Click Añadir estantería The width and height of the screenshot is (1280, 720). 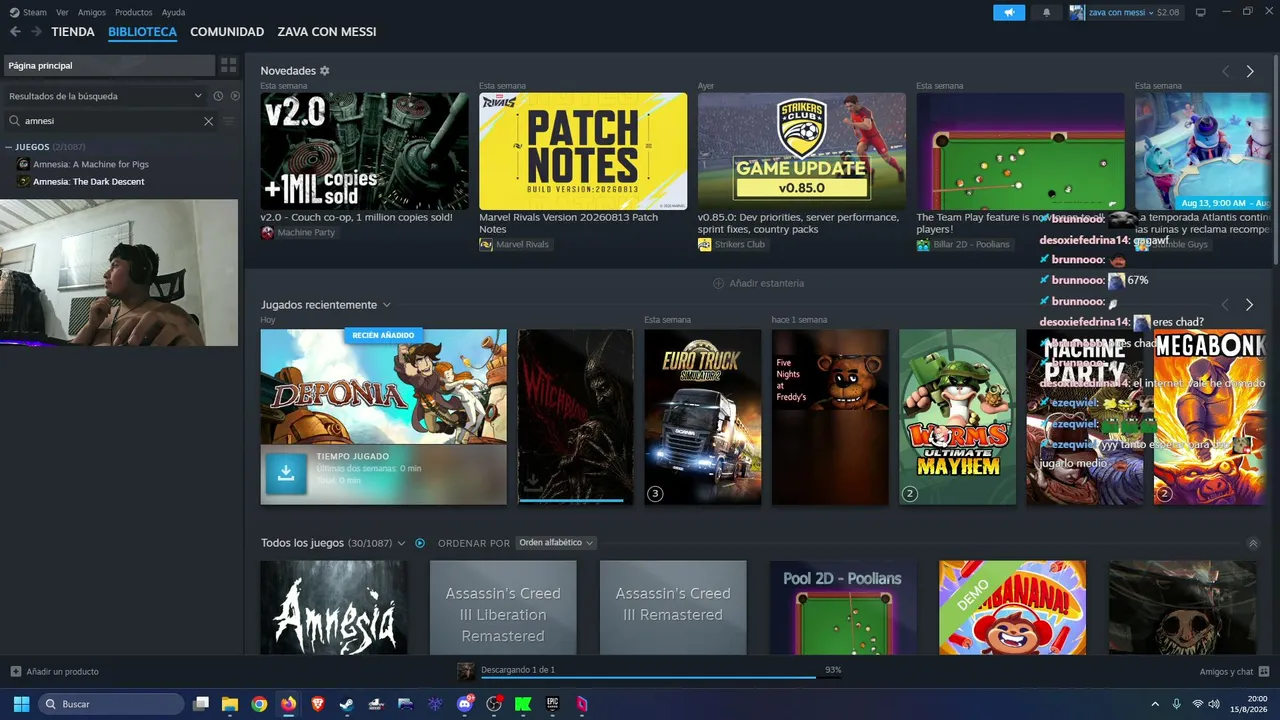(758, 283)
